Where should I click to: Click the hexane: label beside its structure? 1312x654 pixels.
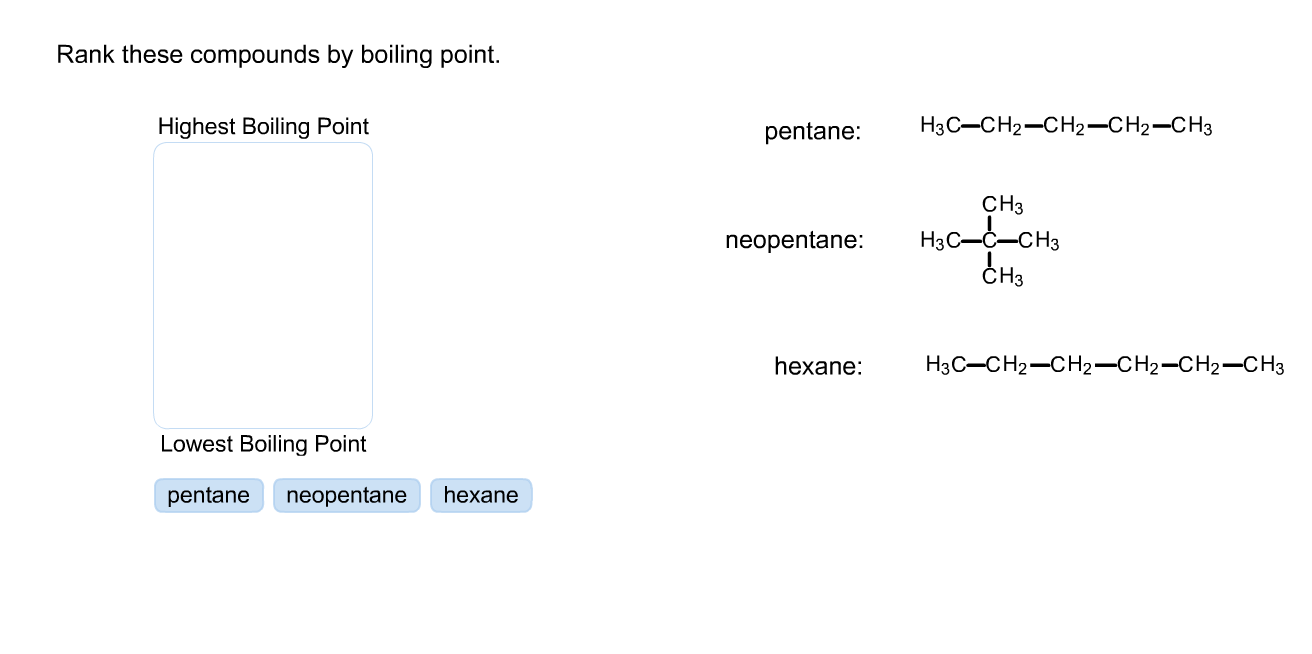tap(818, 366)
